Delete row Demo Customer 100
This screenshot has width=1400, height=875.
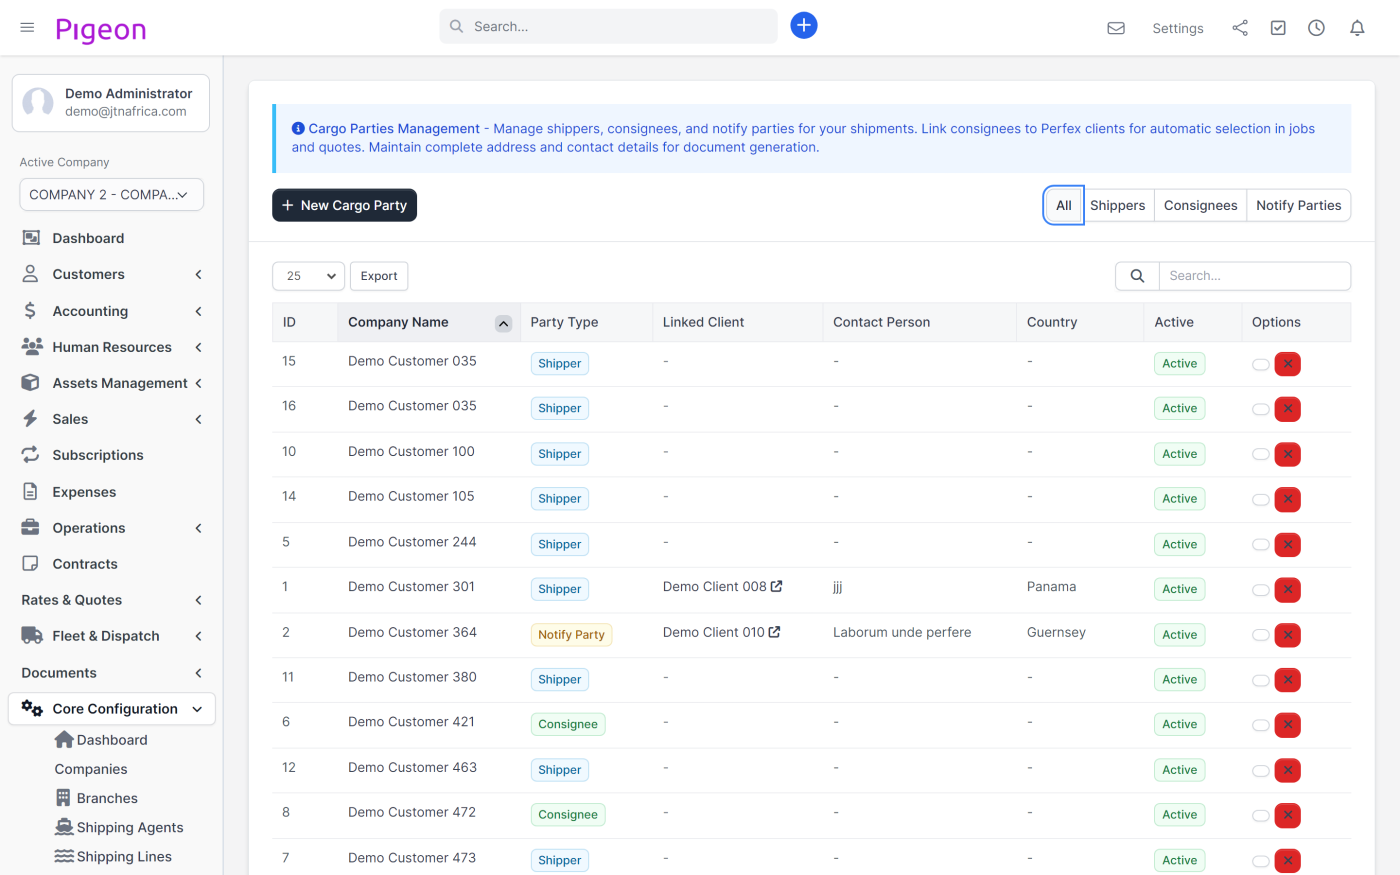click(1288, 454)
